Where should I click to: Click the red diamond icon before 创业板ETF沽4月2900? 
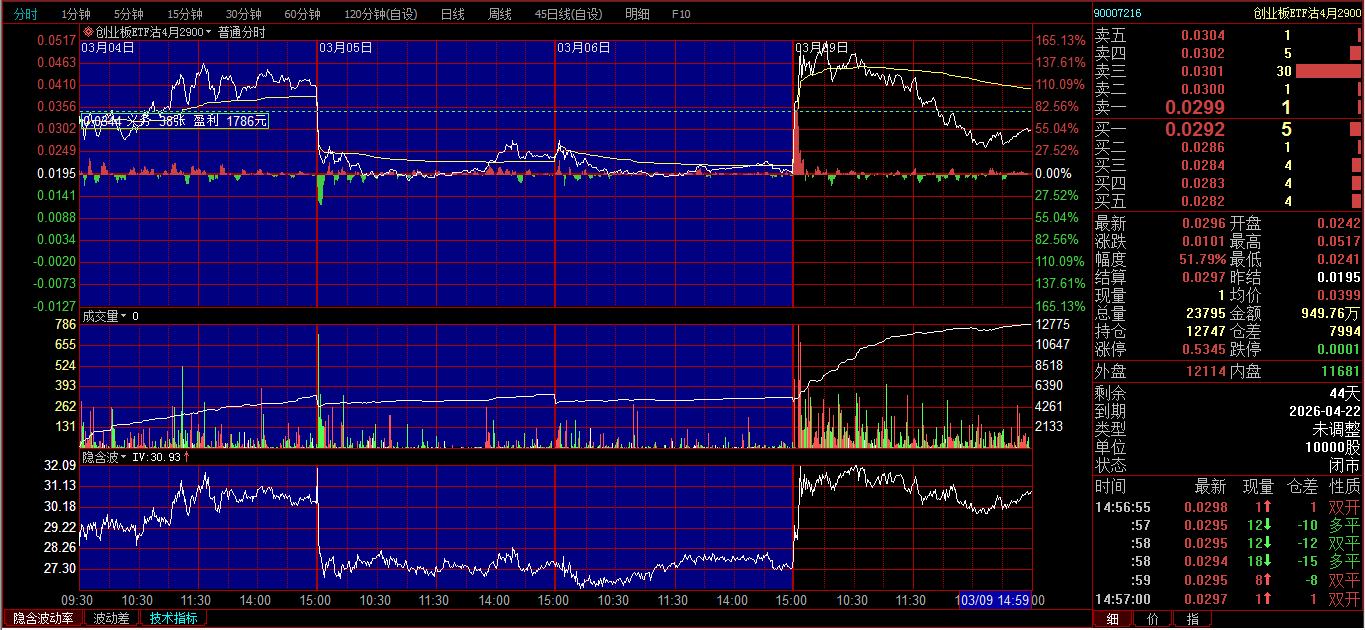pos(88,32)
